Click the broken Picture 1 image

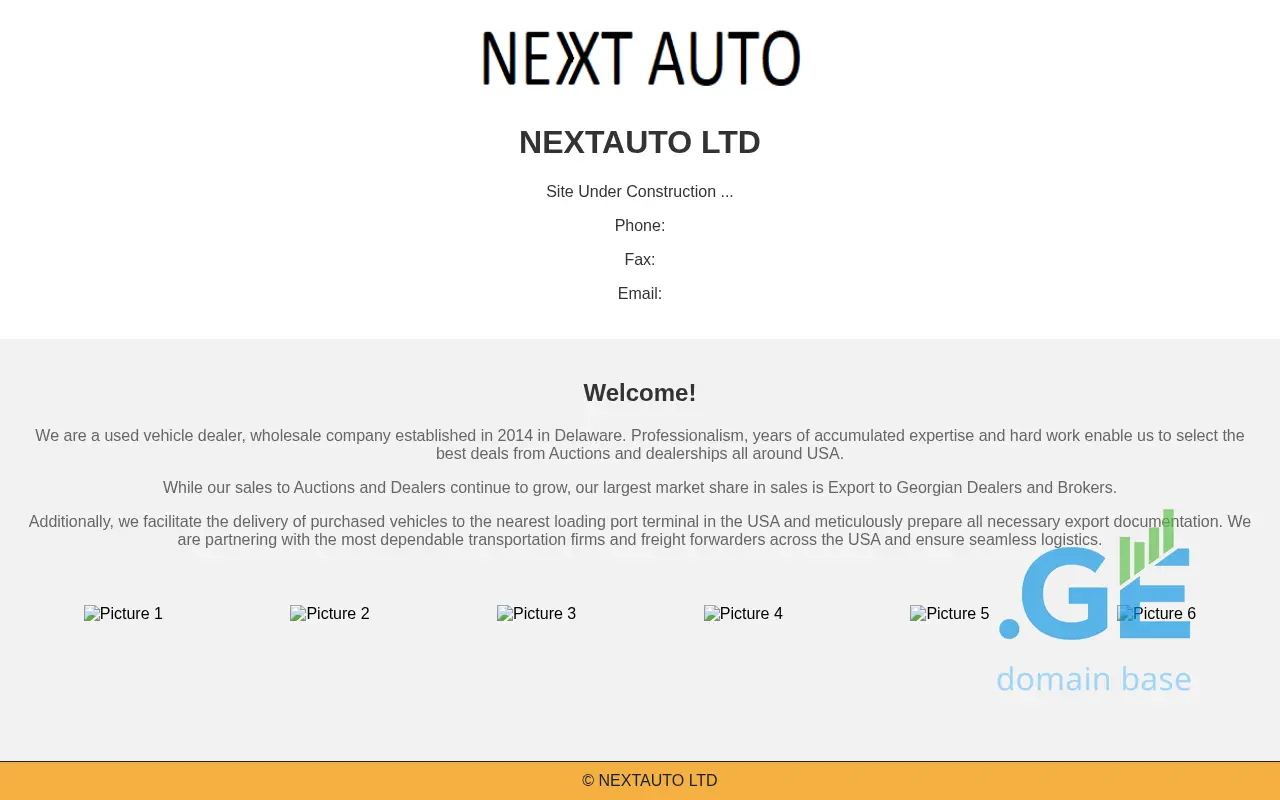tap(123, 614)
